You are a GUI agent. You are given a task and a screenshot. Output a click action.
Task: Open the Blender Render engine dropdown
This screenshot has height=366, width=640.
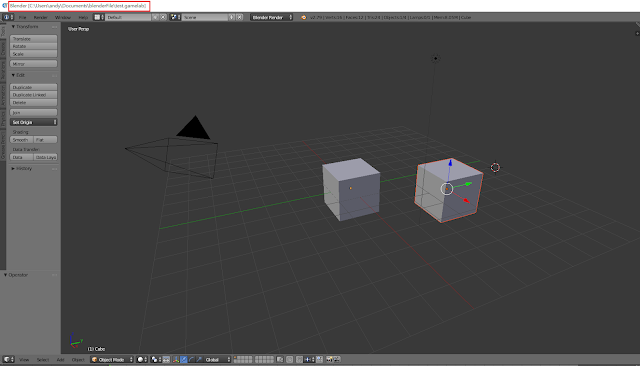[272, 17]
